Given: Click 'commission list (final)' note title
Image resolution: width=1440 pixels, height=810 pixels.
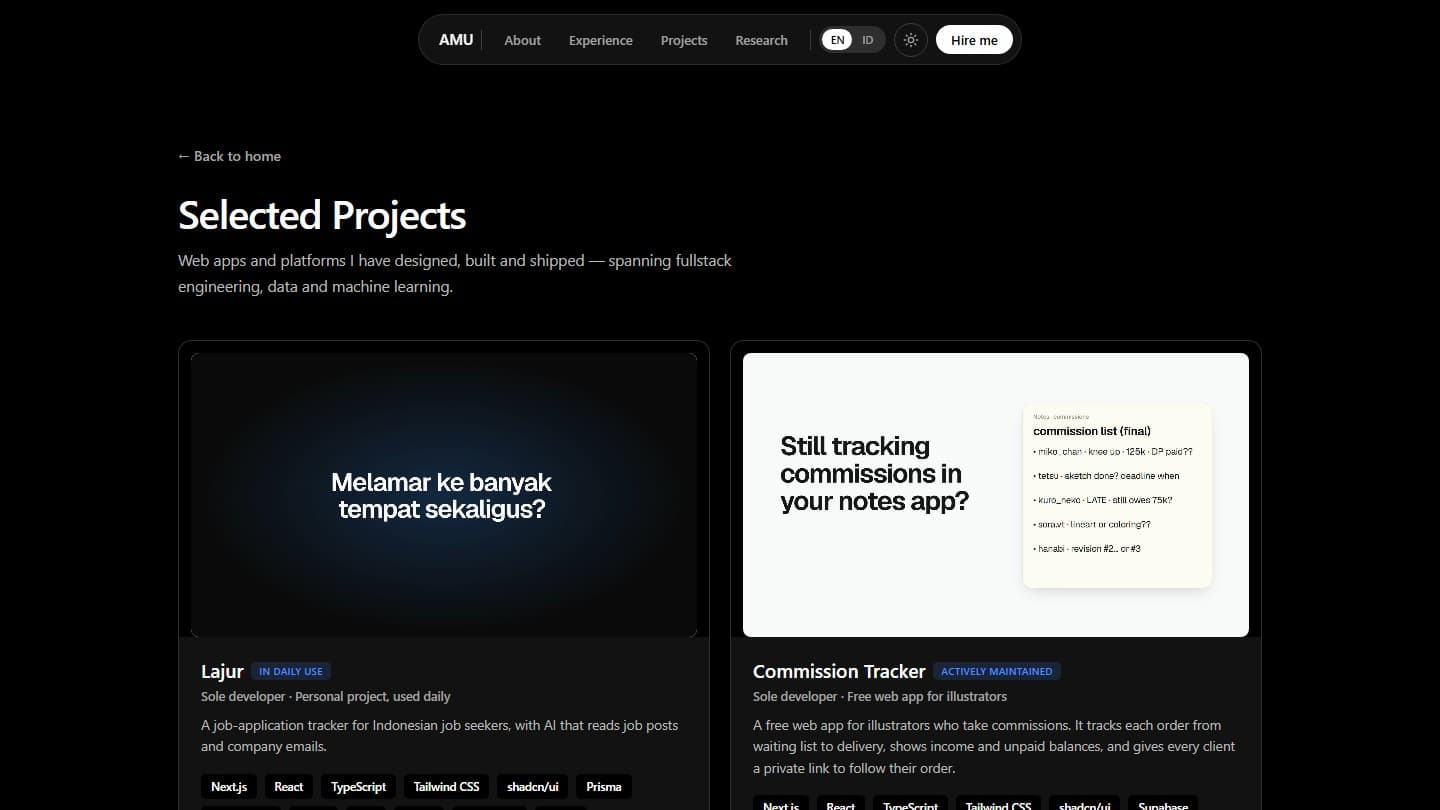Looking at the screenshot, I should pyautogui.click(x=1092, y=431).
